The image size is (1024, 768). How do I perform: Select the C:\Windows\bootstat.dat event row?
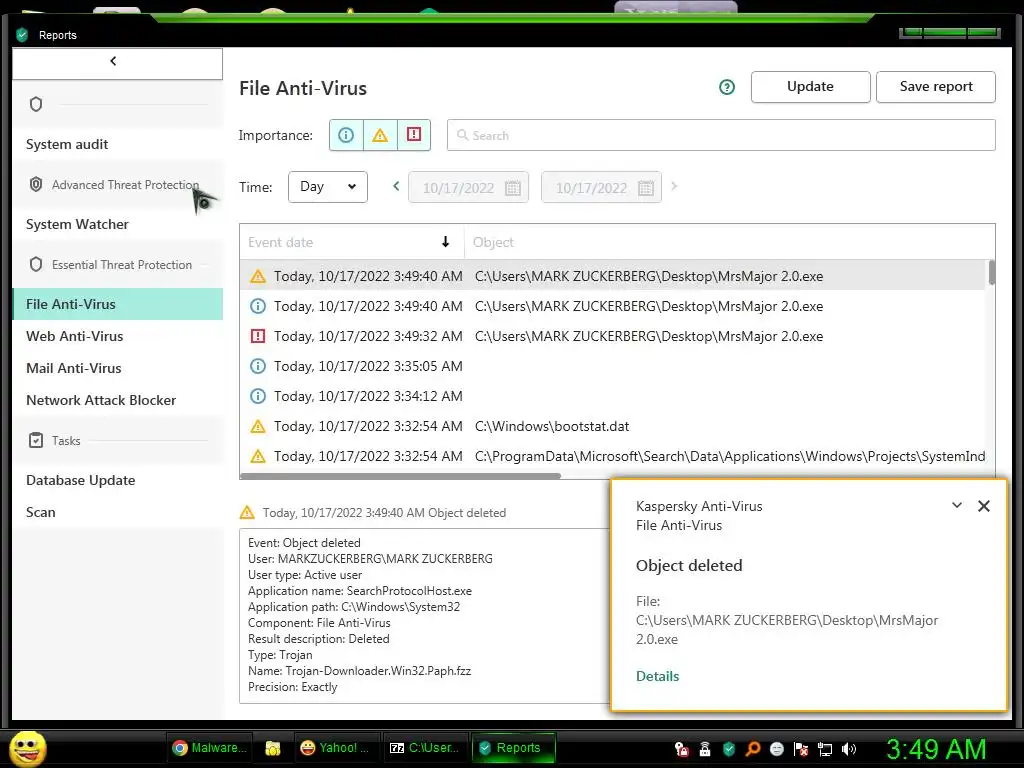tap(613, 426)
